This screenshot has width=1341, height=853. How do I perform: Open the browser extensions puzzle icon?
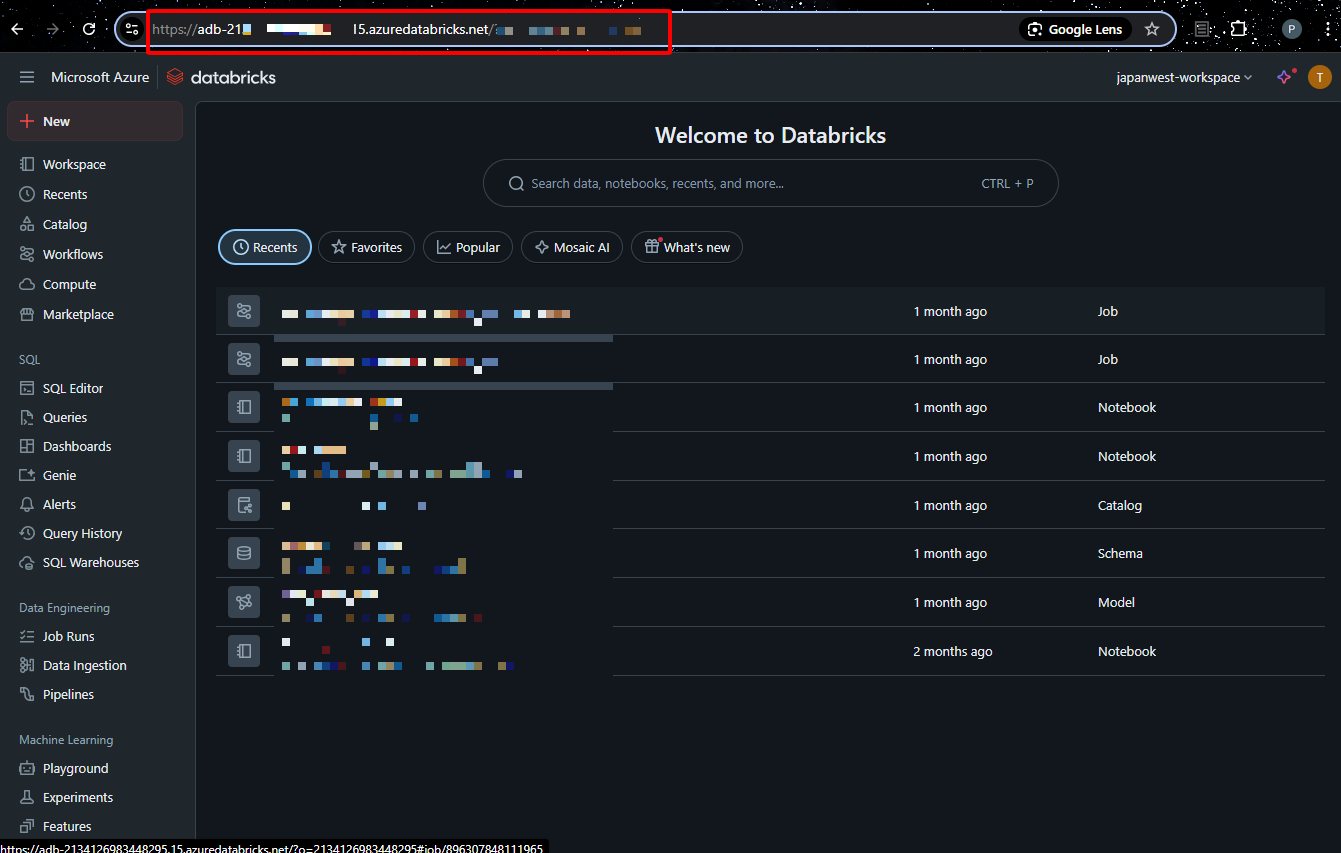pos(1239,29)
